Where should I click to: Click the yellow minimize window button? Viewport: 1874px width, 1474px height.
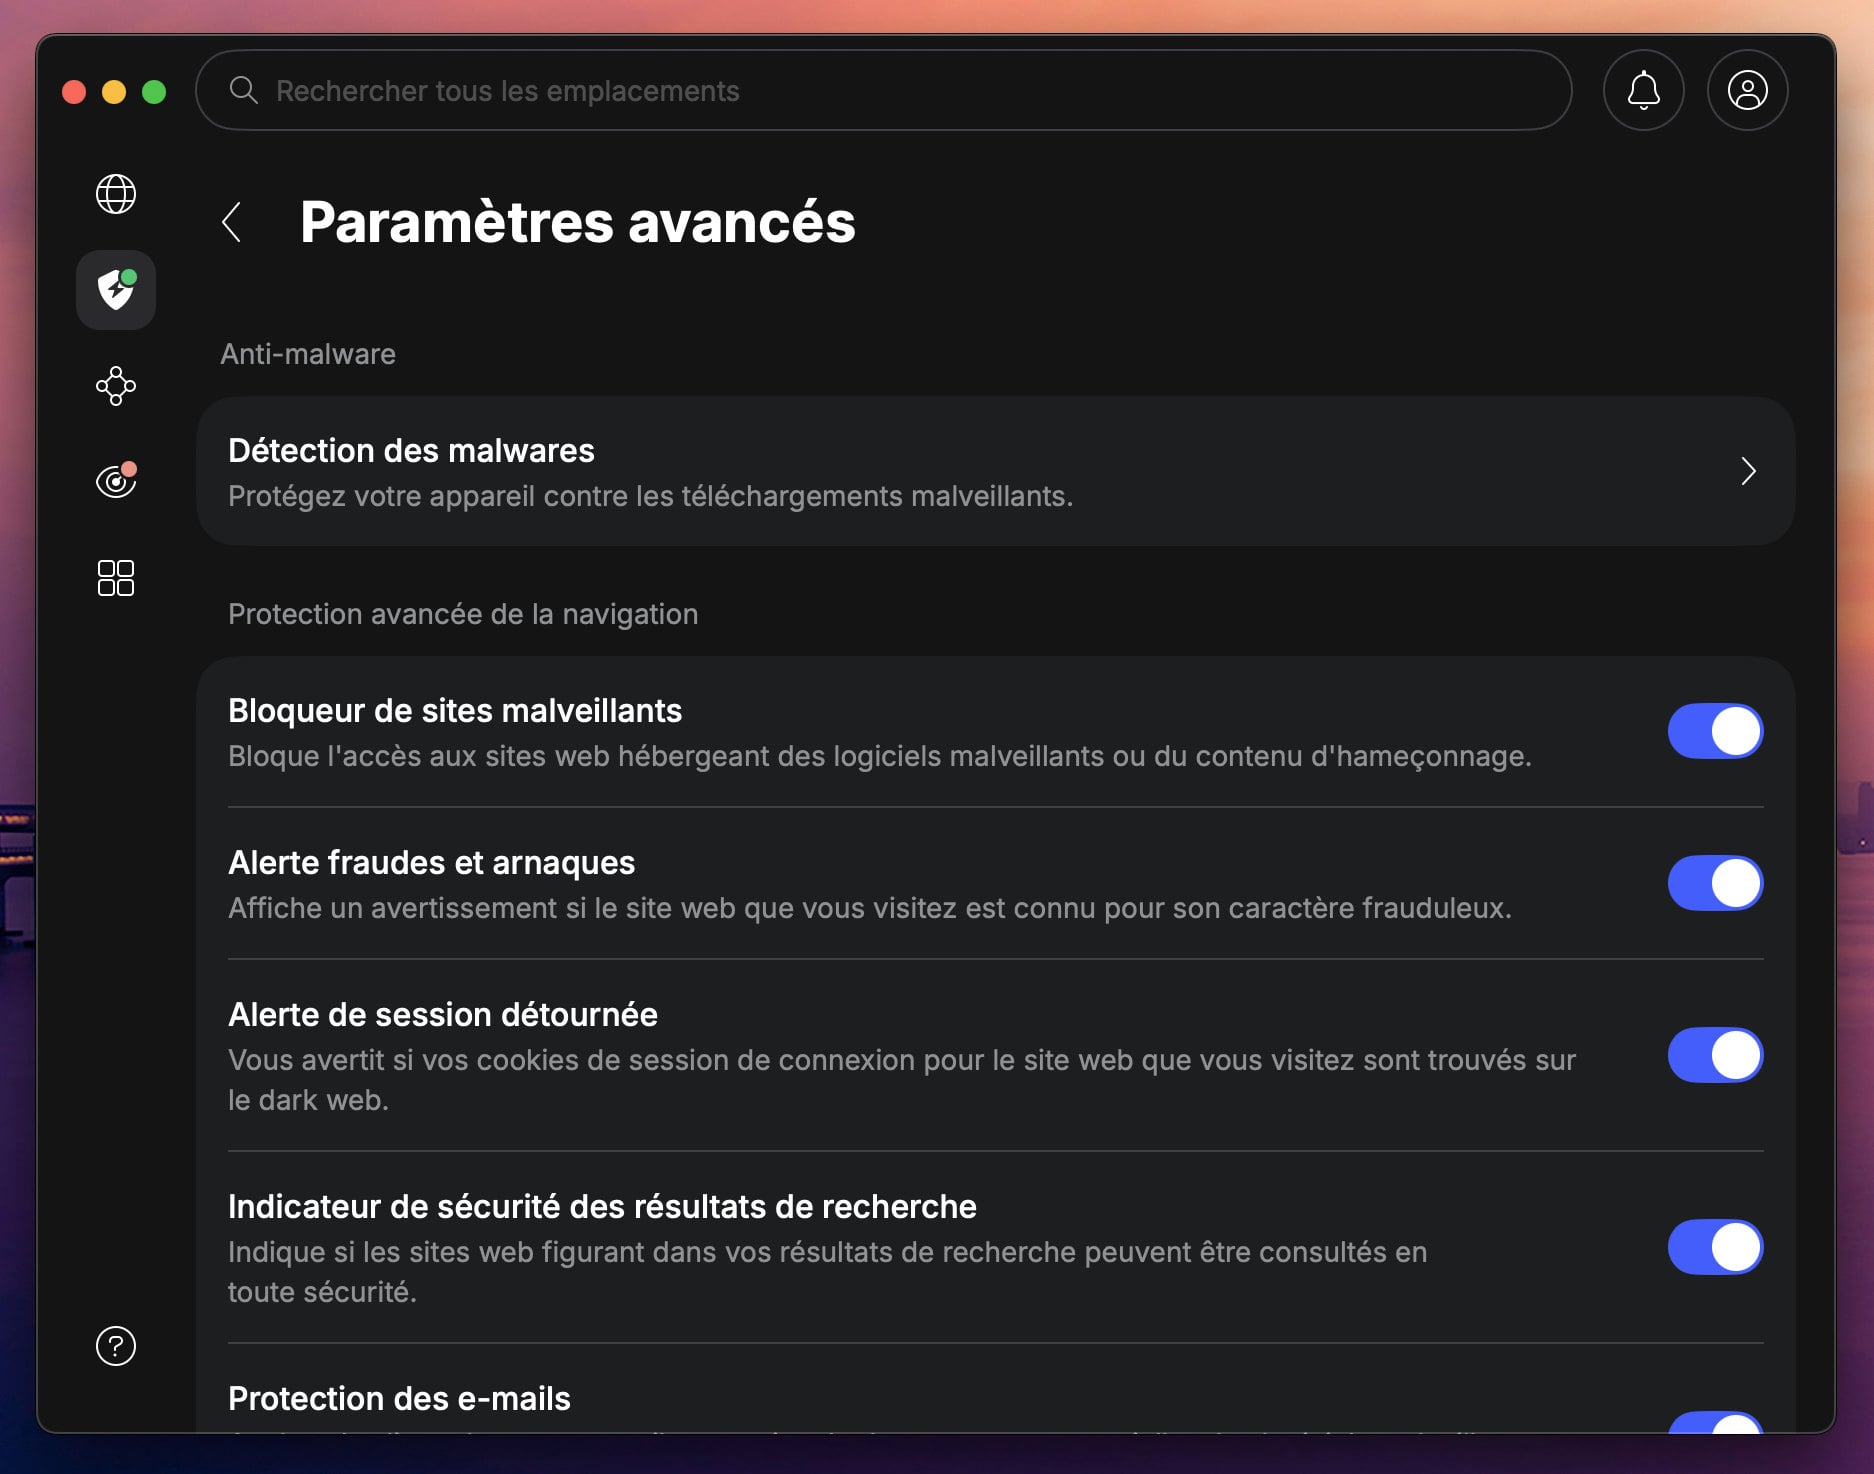(x=114, y=92)
